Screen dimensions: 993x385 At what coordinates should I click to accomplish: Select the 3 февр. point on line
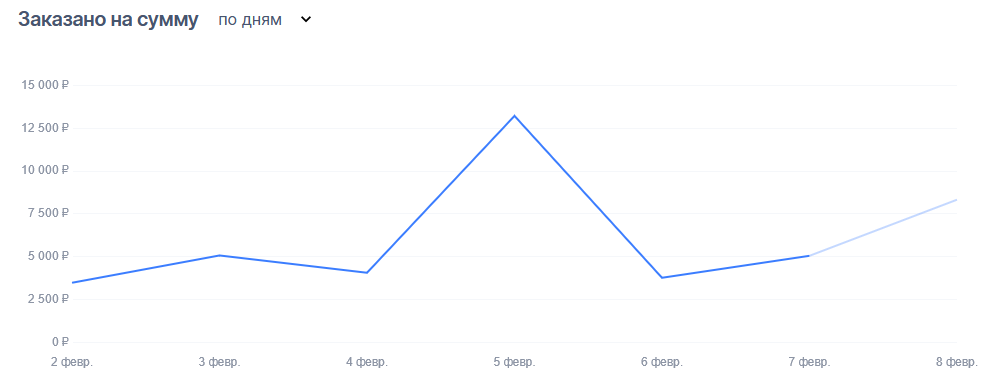(x=219, y=255)
